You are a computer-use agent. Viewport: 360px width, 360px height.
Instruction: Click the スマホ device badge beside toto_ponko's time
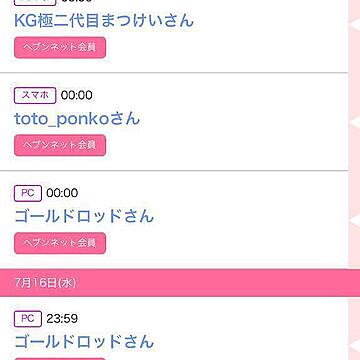35,95
